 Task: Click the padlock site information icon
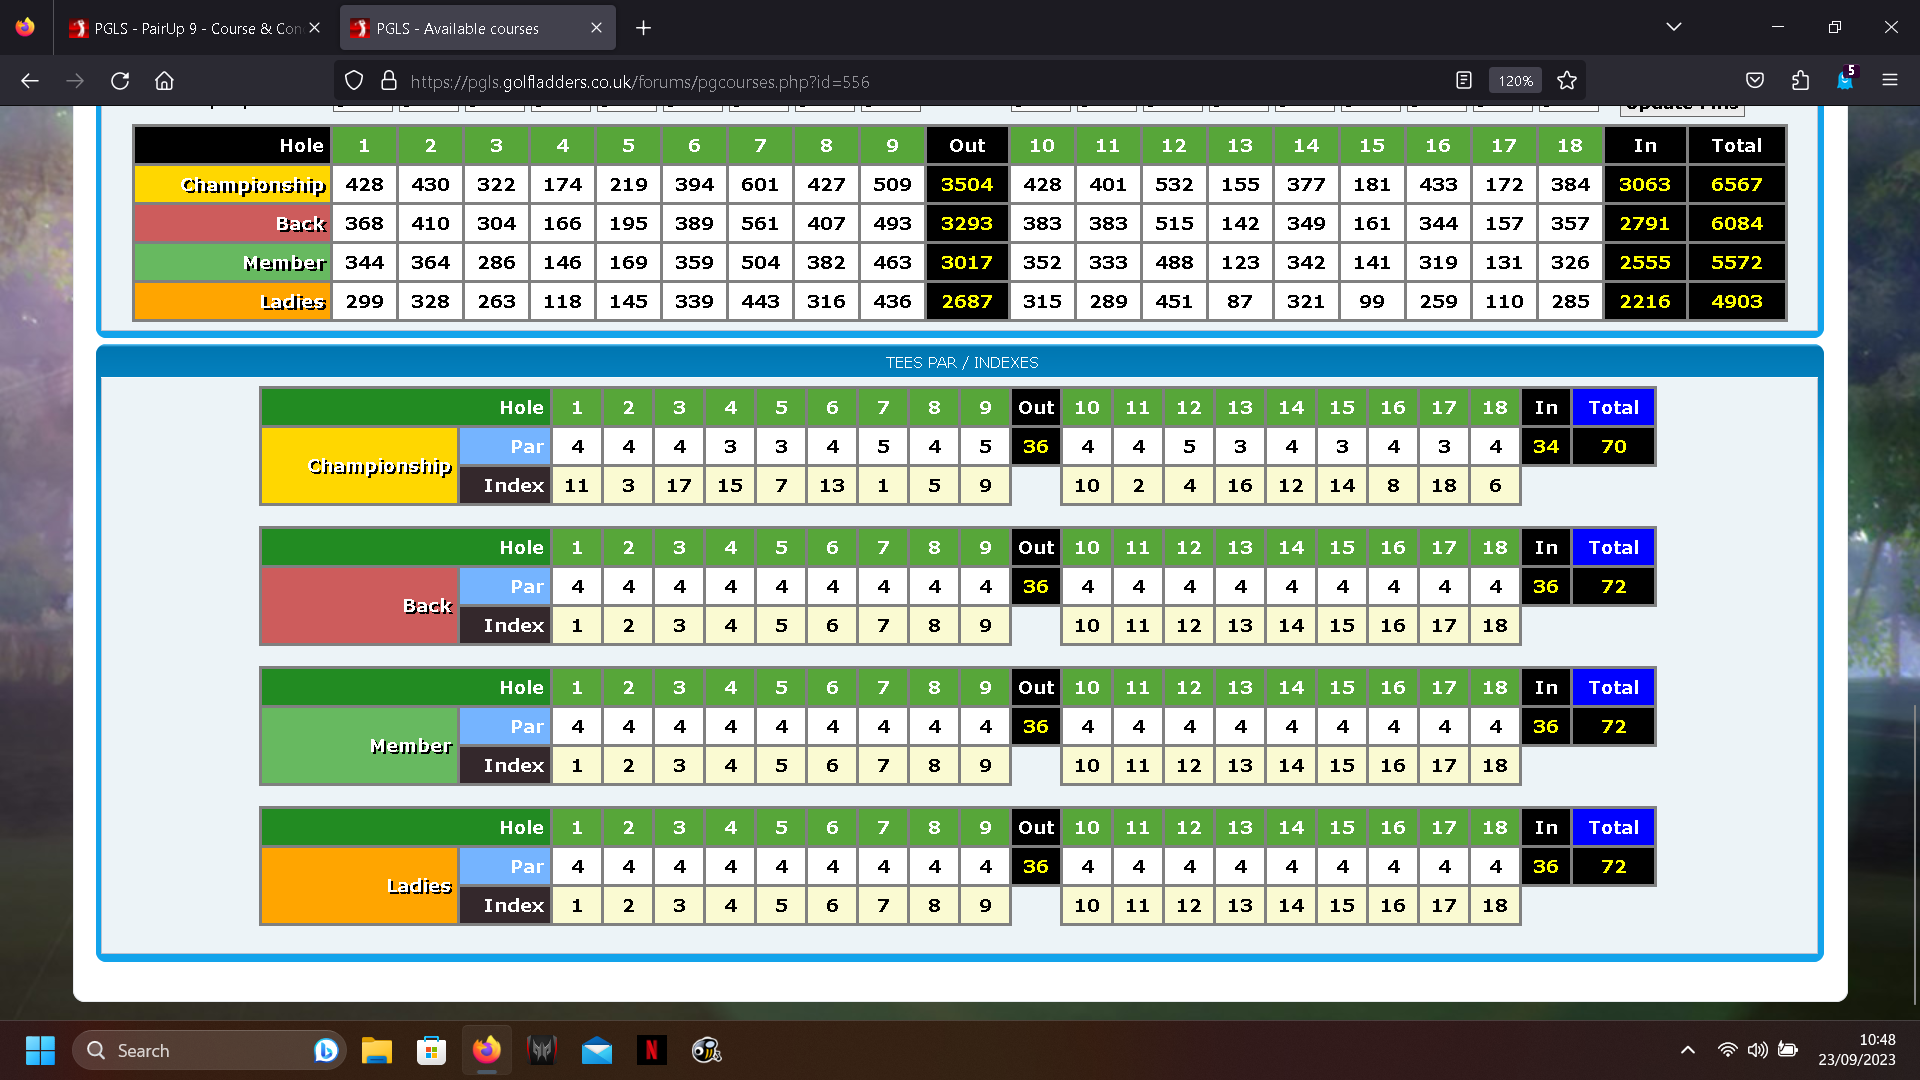[389, 81]
